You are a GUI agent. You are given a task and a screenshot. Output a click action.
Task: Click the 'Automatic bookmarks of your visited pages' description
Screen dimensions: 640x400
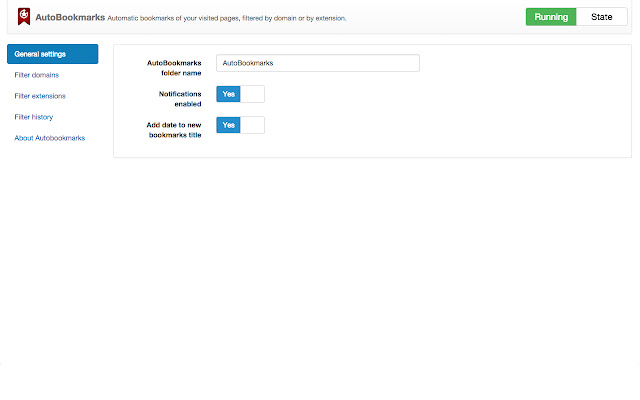(227, 18)
